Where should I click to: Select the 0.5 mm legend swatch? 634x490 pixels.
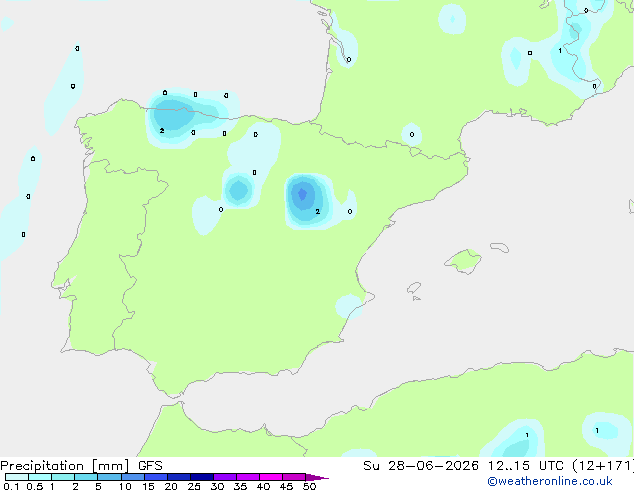click(40, 477)
